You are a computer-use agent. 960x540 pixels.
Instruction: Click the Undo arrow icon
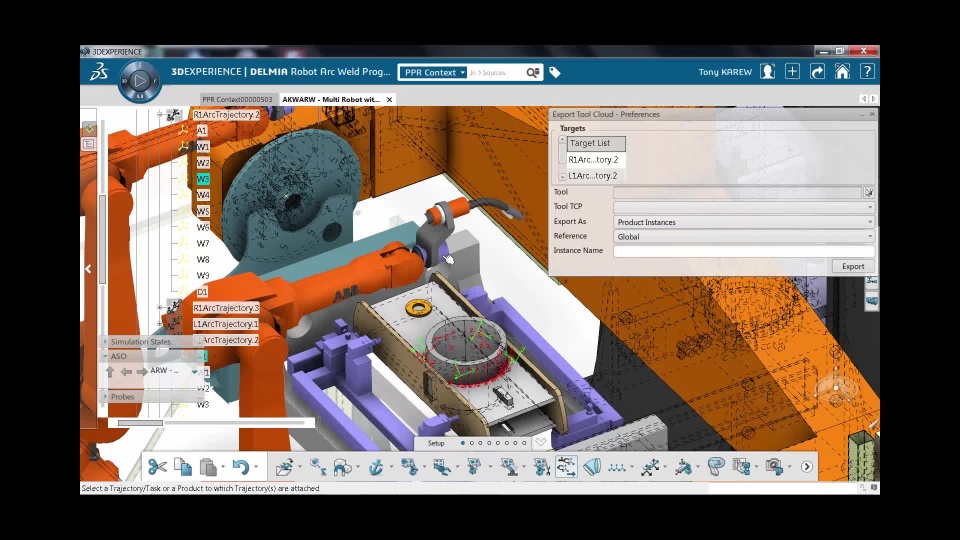[x=241, y=467]
